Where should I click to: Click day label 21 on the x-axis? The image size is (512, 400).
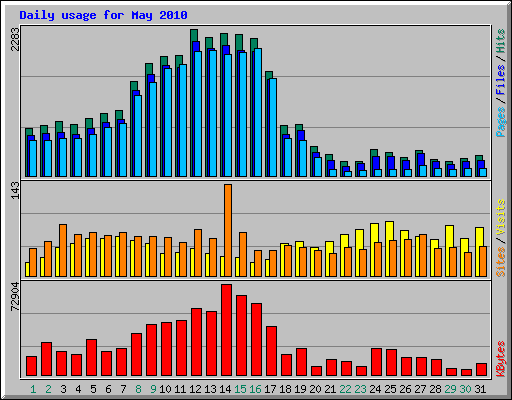pos(330,389)
